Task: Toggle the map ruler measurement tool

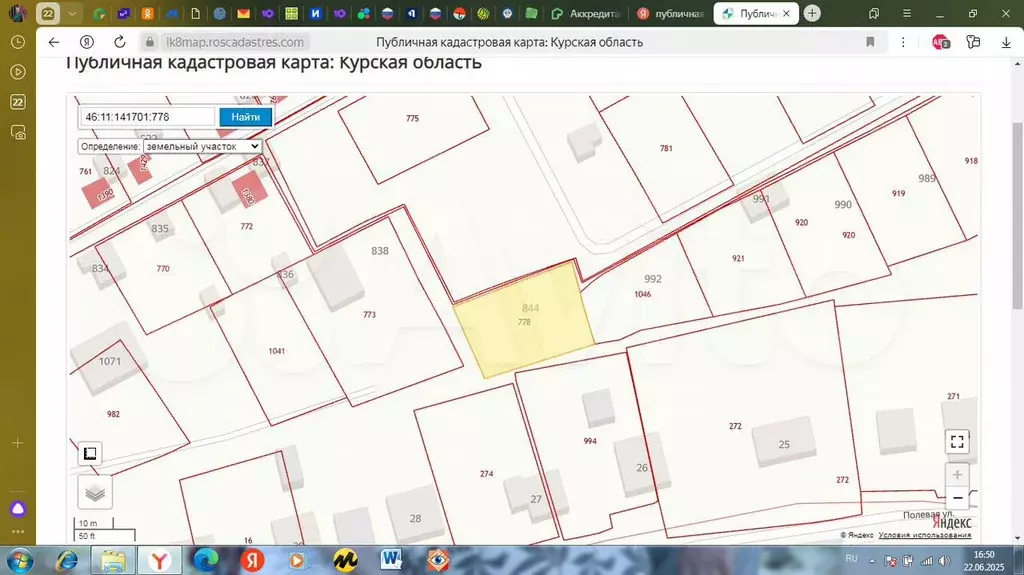Action: click(90, 453)
